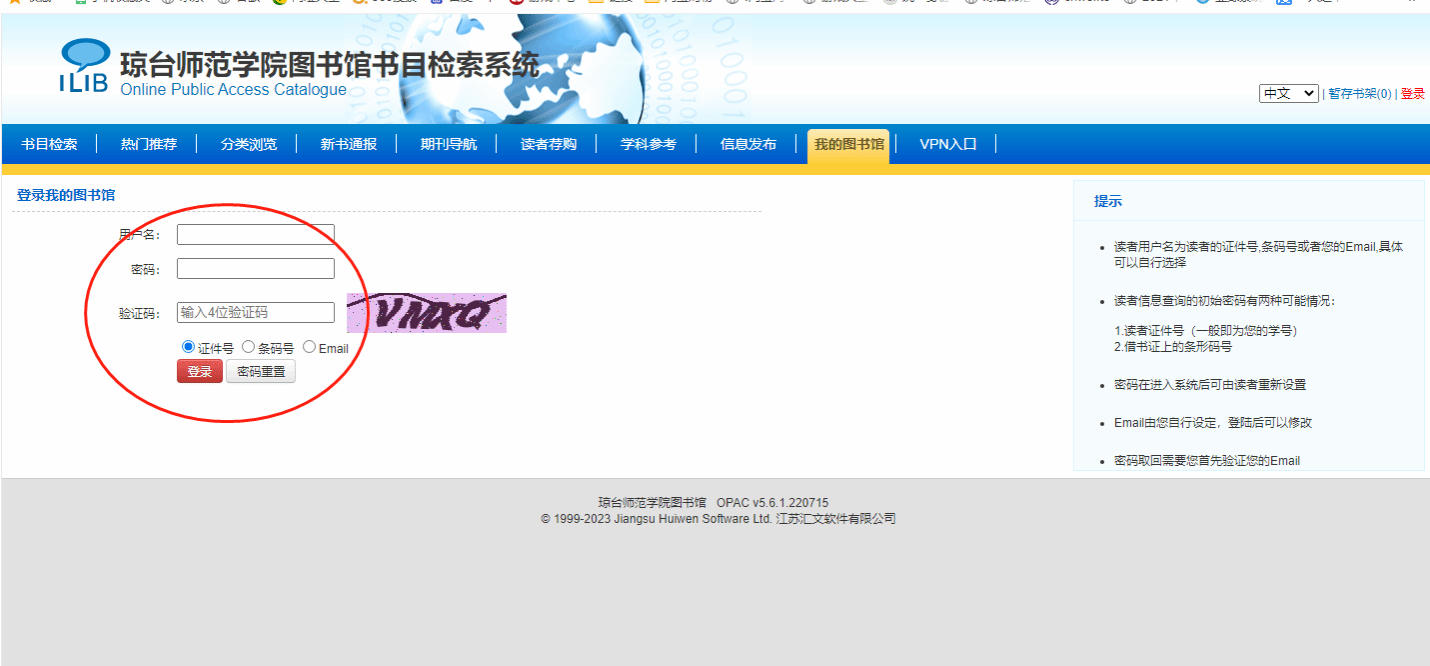The height and width of the screenshot is (666, 1430).
Task: Focus the 用户名 input field
Action: click(256, 234)
